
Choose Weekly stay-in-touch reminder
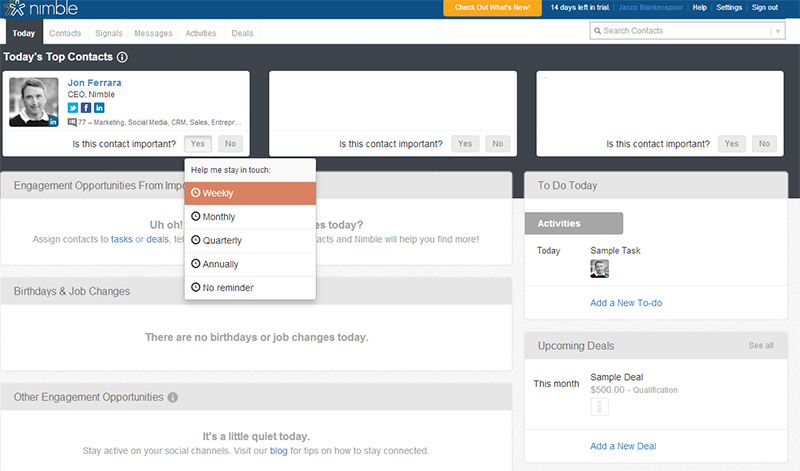(250, 193)
